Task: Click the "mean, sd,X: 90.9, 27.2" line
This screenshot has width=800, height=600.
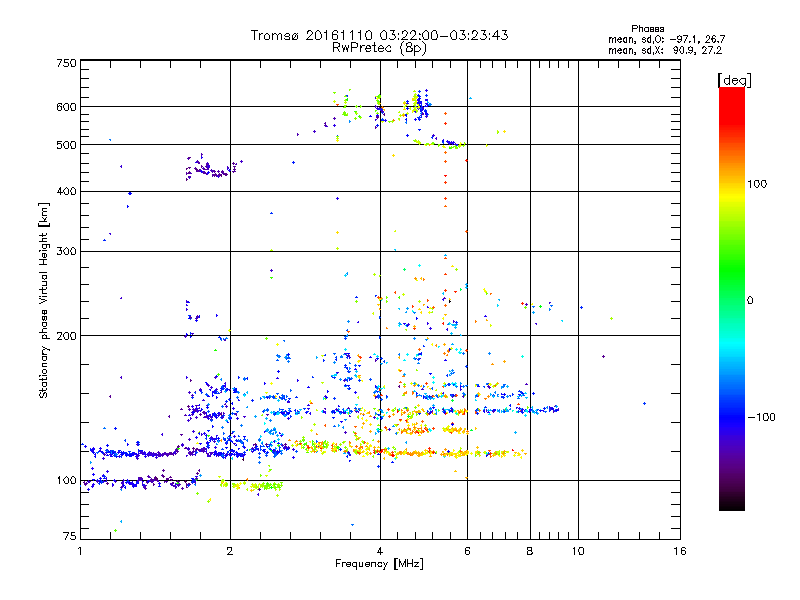Action: [x=665, y=50]
